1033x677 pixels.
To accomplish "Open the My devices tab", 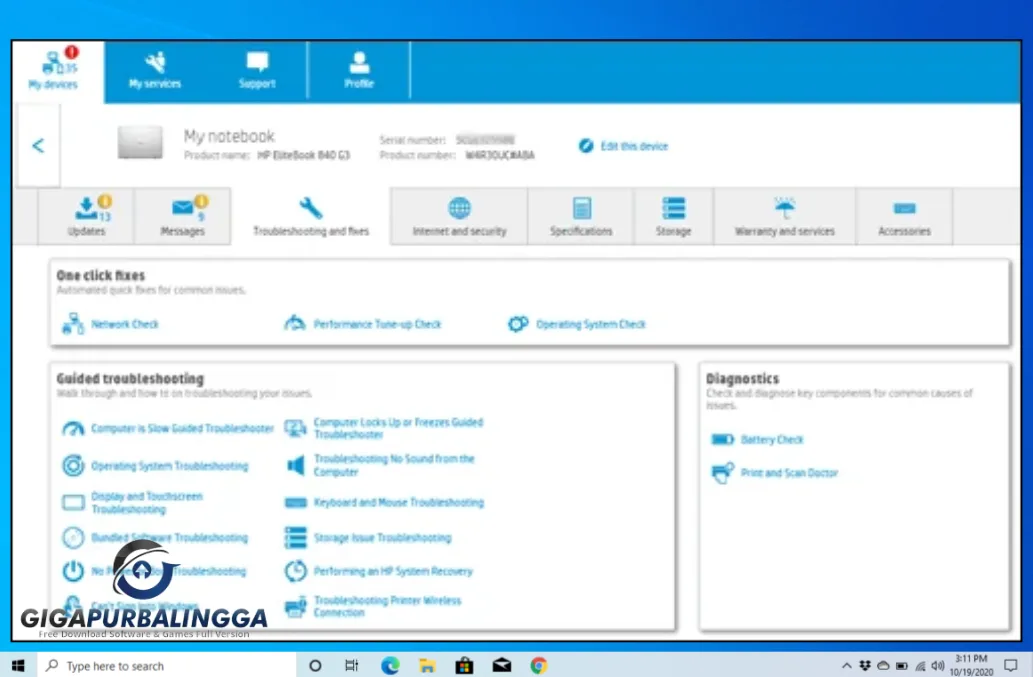I will (x=58, y=71).
